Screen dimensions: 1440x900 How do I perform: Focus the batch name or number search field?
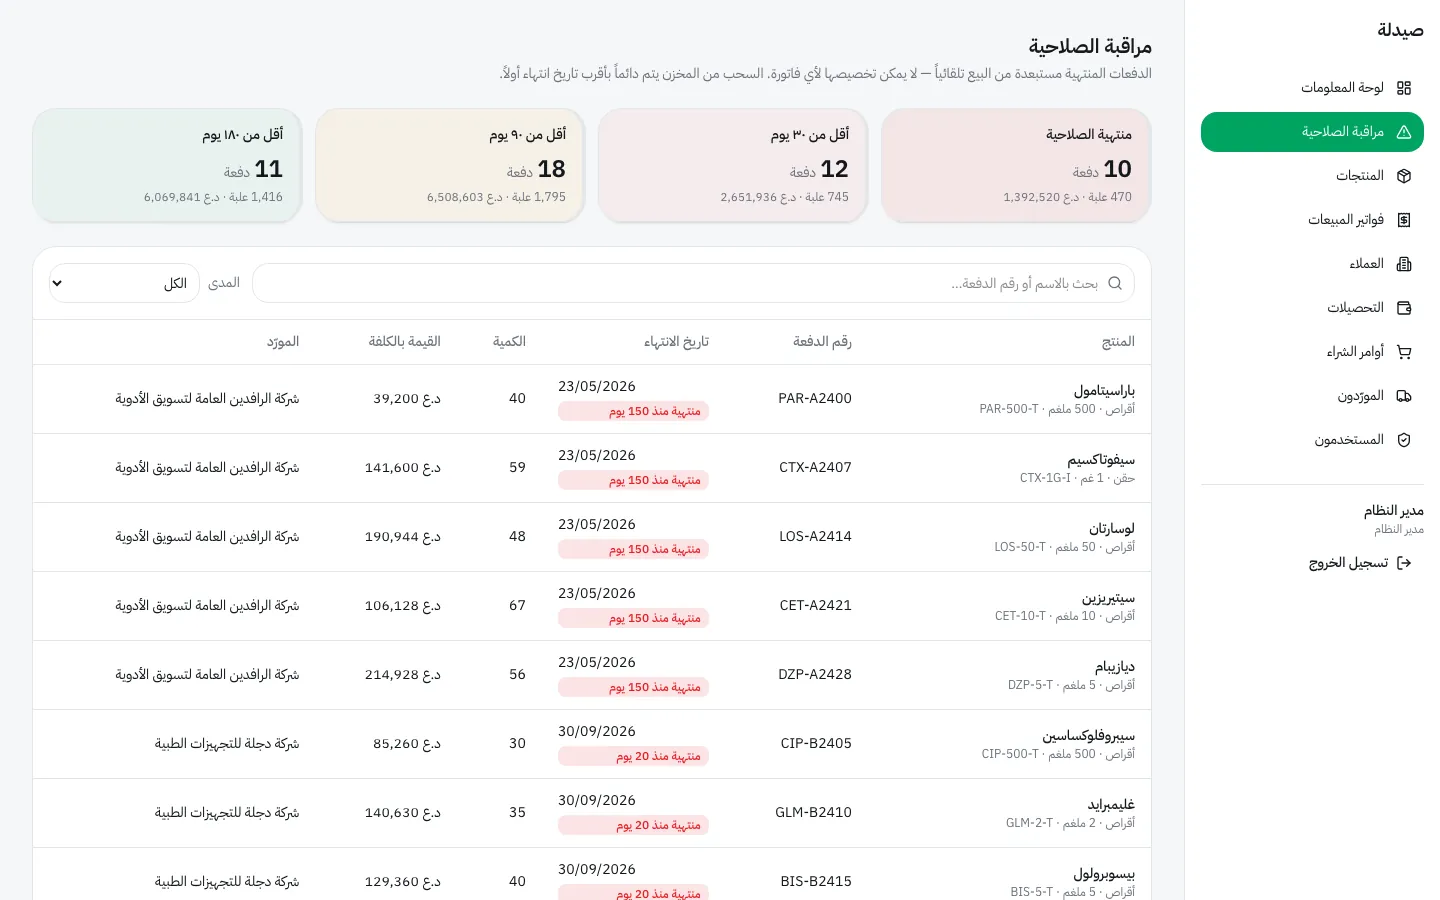pyautogui.click(x=693, y=283)
